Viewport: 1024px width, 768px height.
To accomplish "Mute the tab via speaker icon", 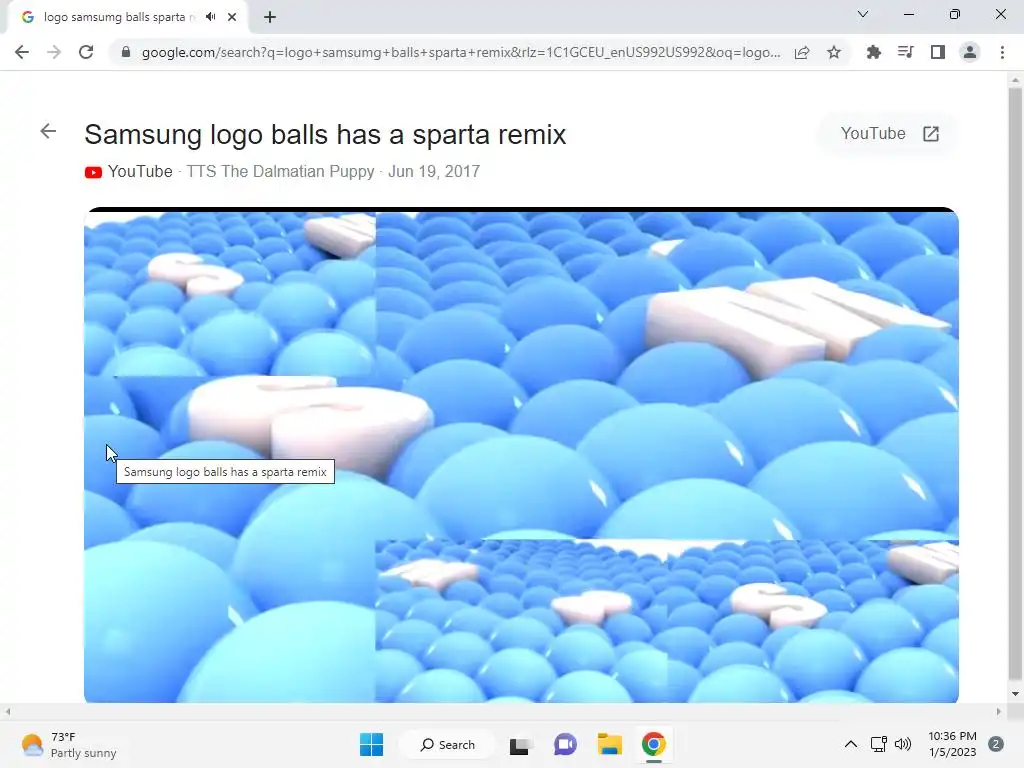I will tap(210, 17).
